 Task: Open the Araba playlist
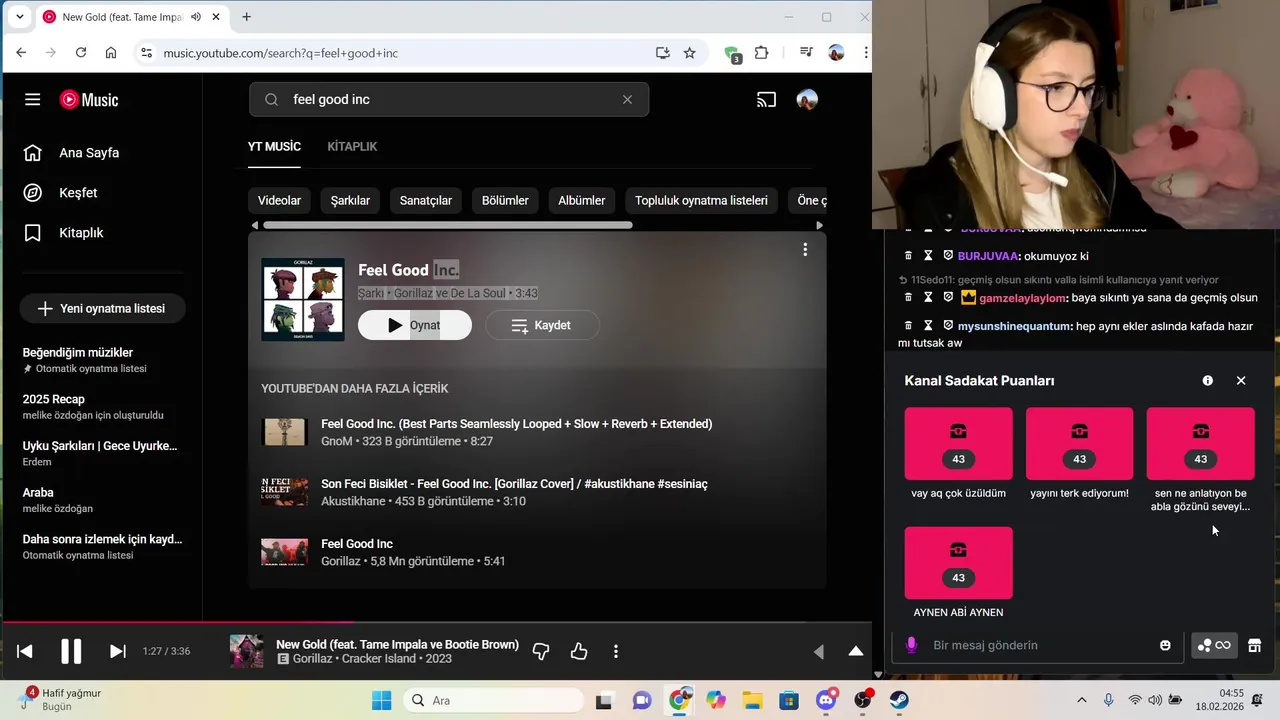pyautogui.click(x=102, y=500)
